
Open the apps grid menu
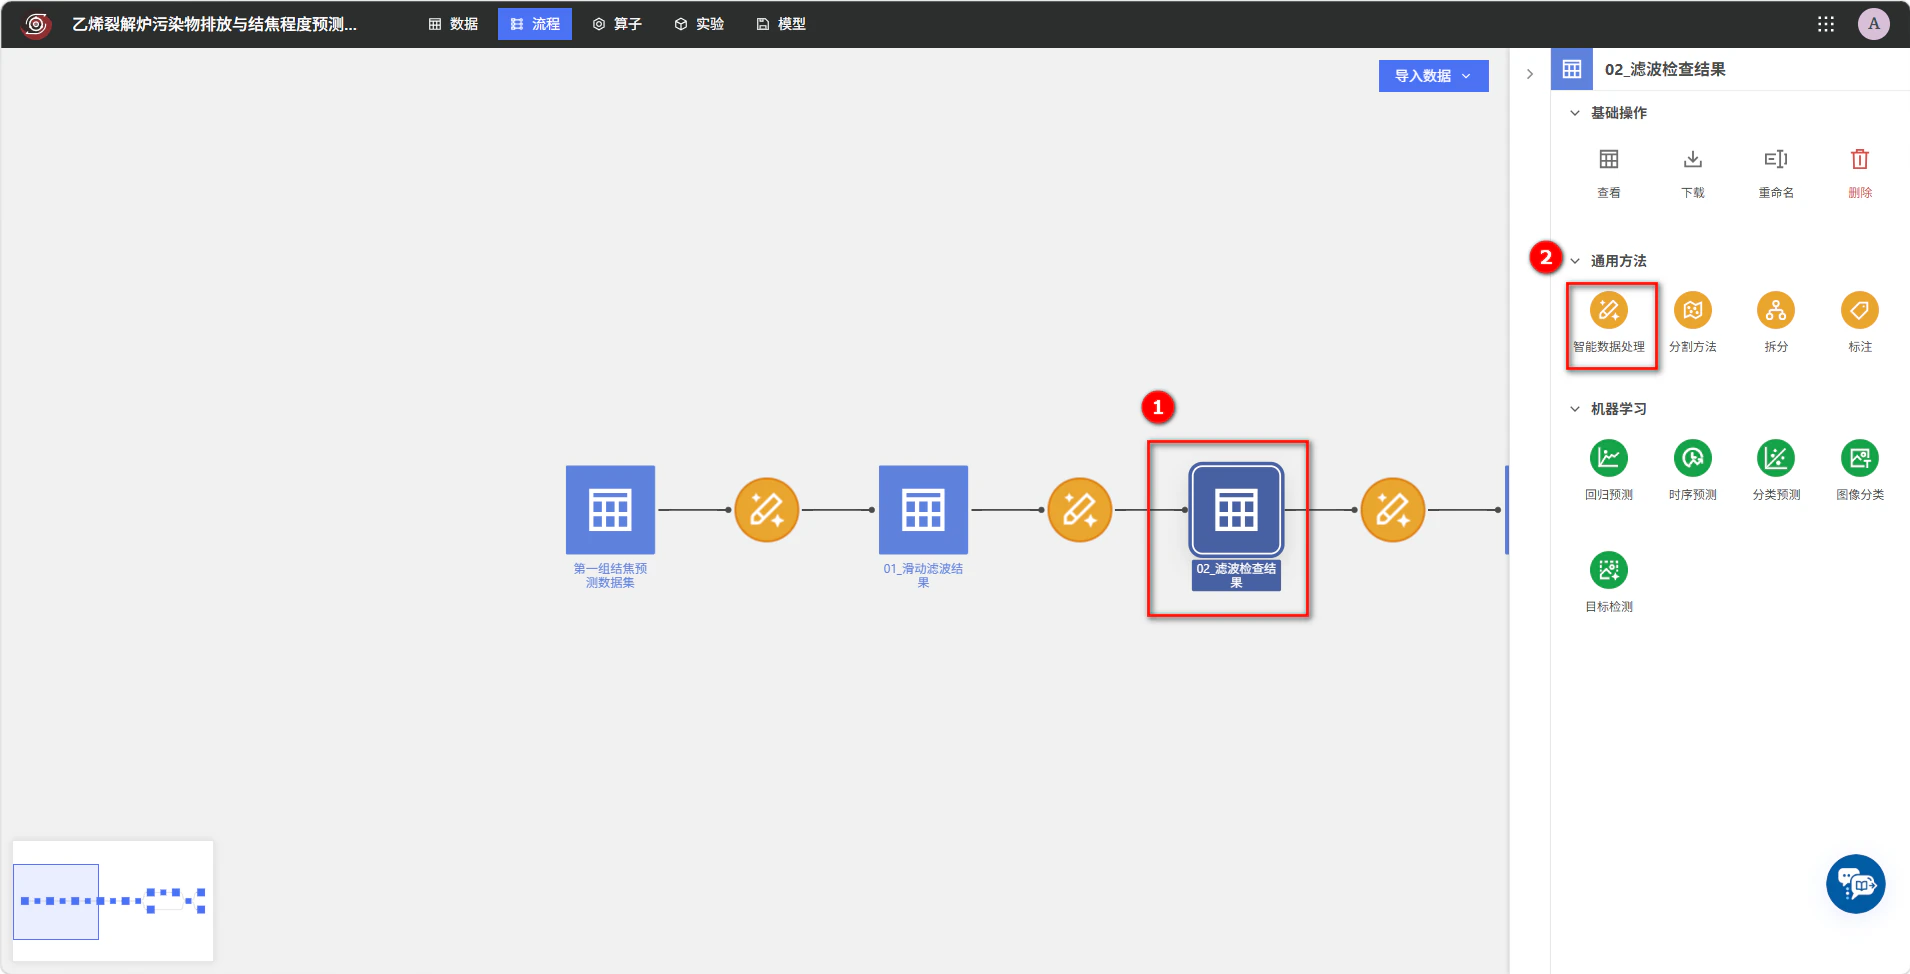tap(1826, 24)
